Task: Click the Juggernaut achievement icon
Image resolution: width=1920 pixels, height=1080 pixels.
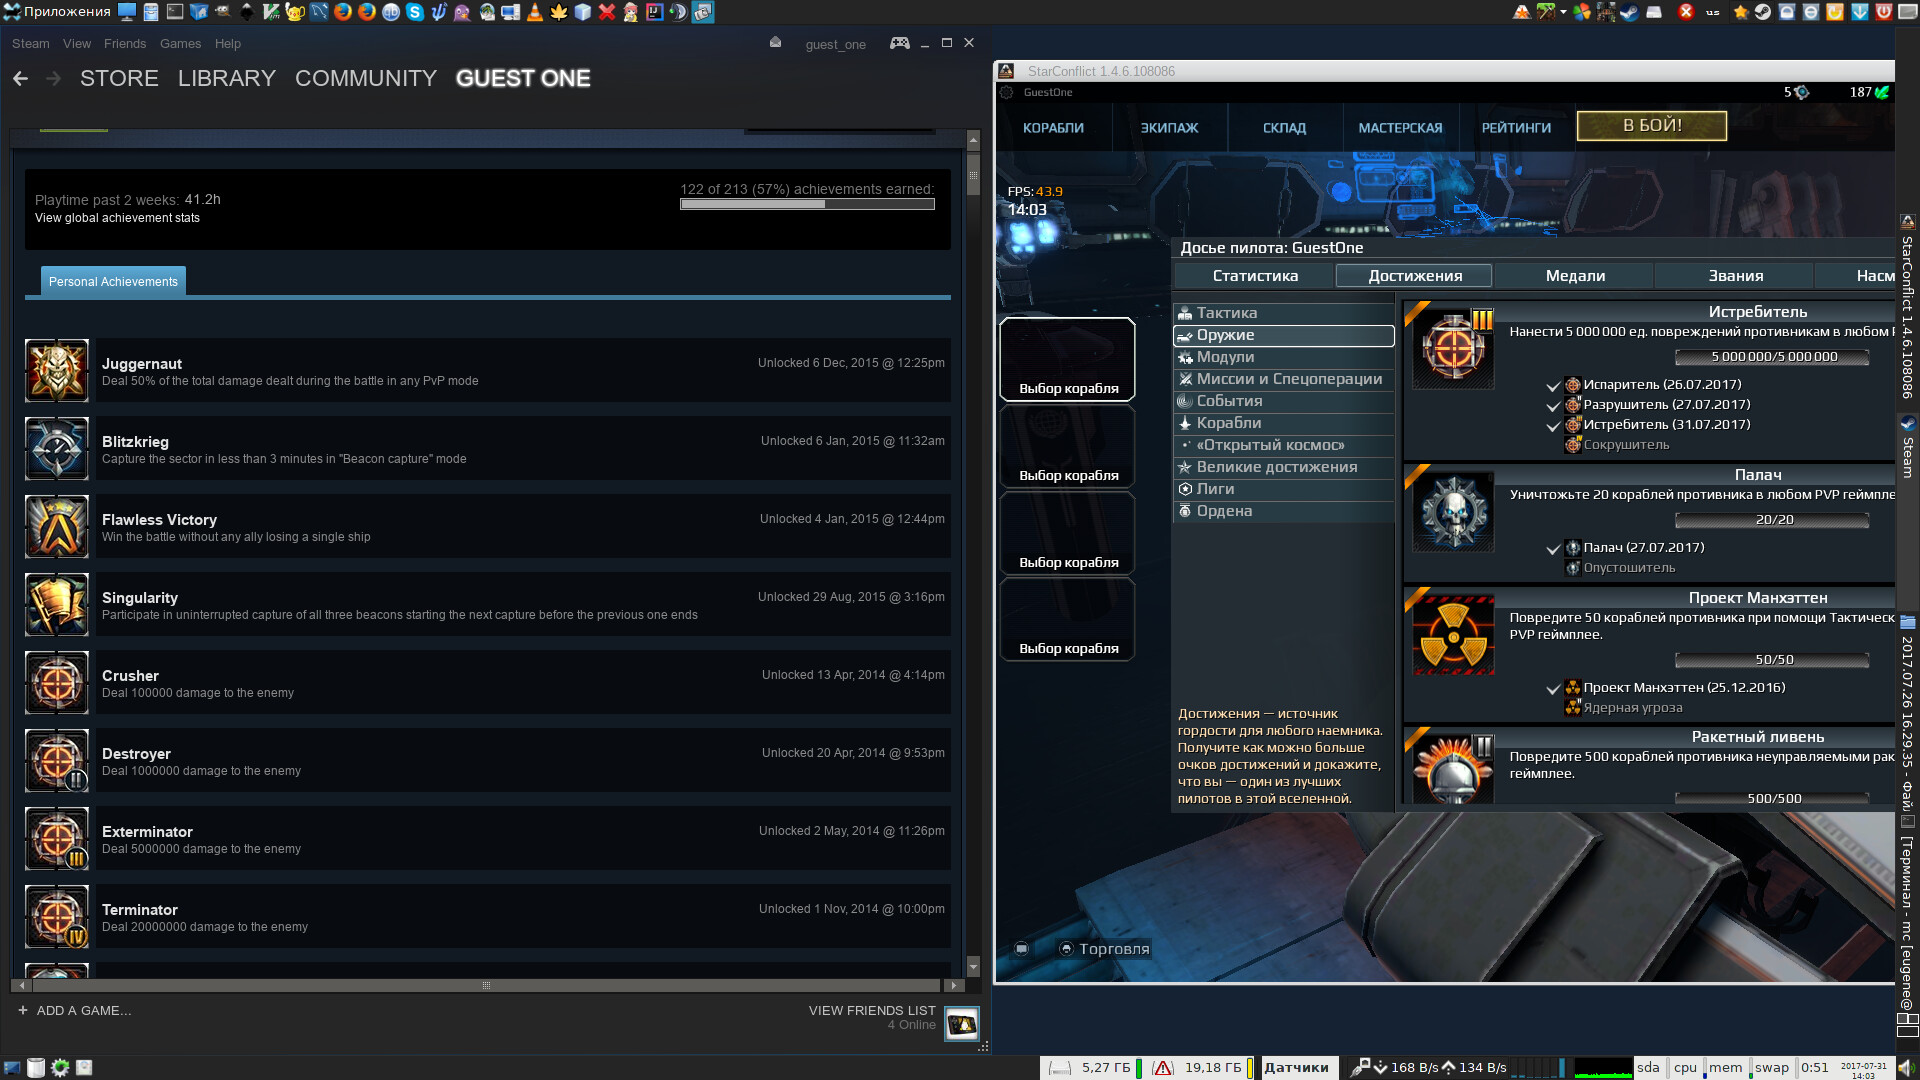Action: [57, 371]
